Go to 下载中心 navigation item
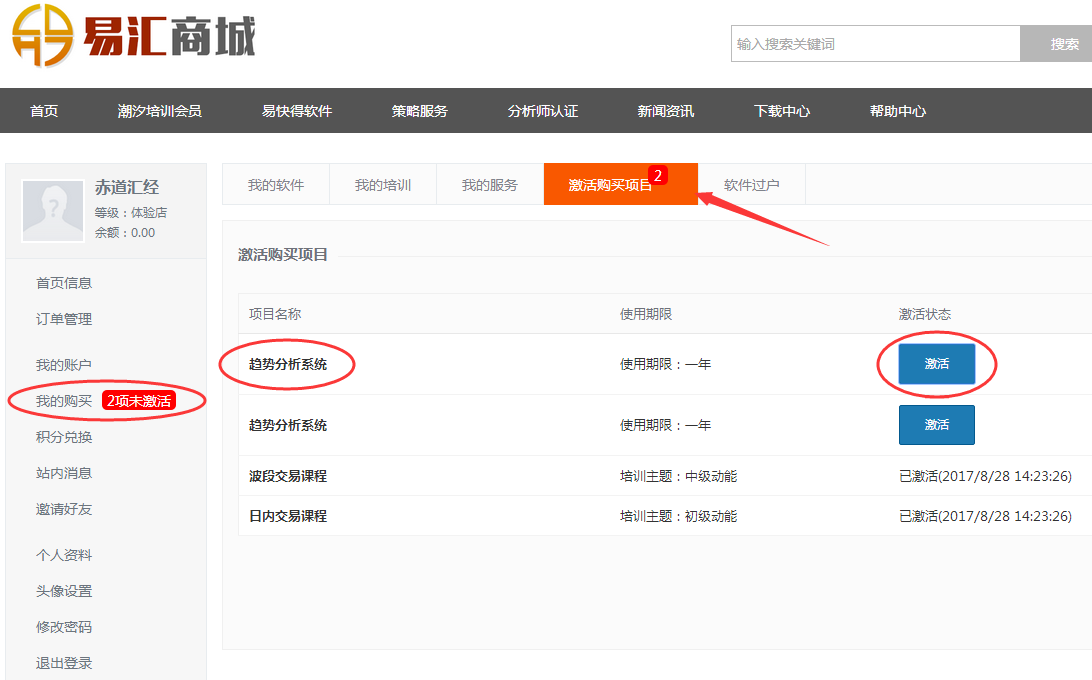This screenshot has width=1092, height=680. coord(781,111)
